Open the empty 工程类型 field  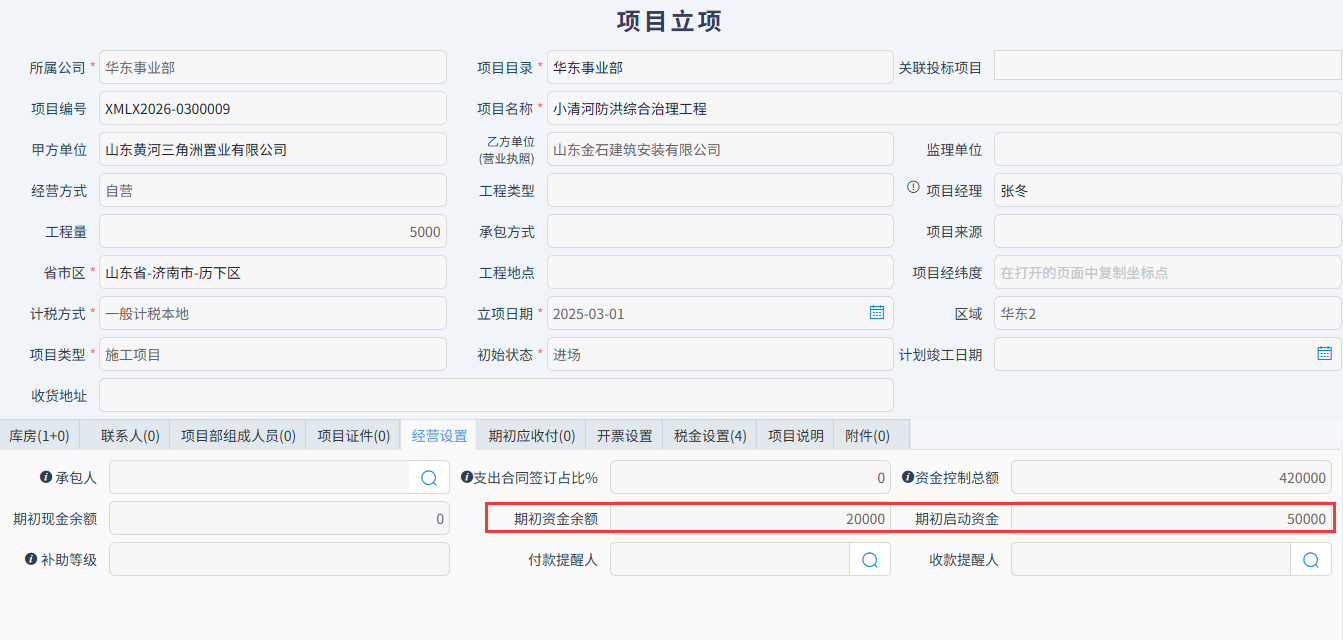pos(720,190)
